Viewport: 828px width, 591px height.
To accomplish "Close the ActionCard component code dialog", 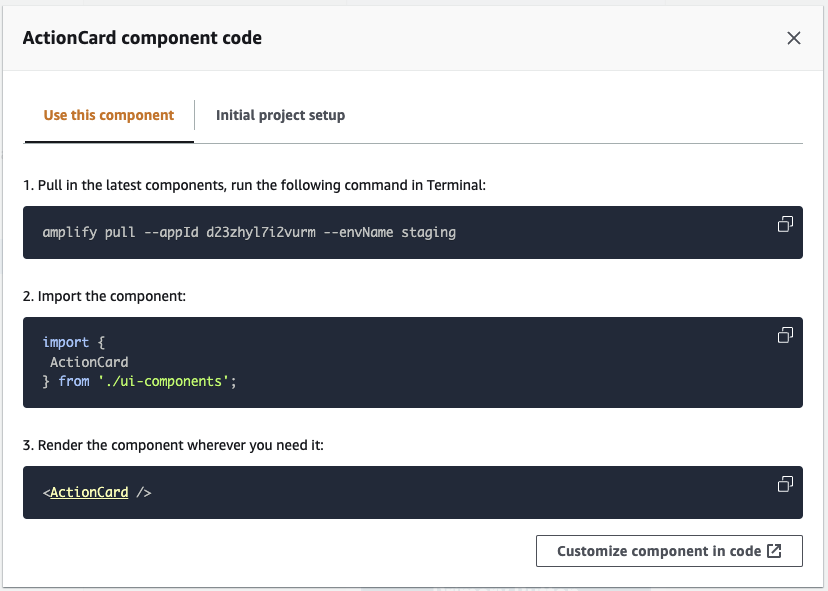I will tap(794, 38).
